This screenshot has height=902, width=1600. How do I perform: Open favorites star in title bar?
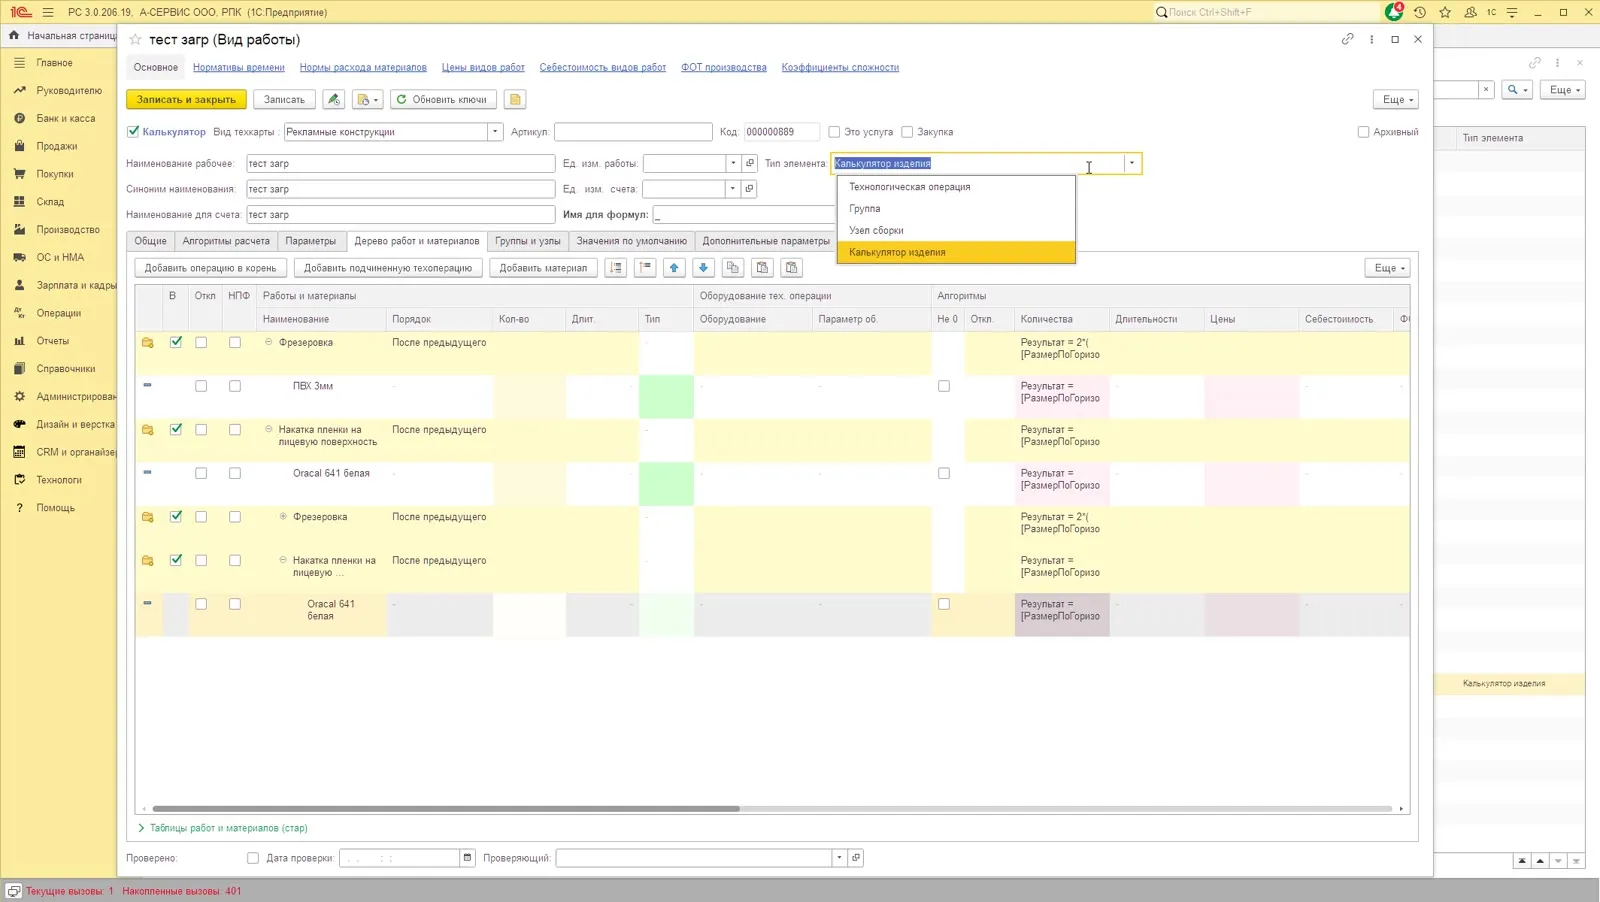1444,12
